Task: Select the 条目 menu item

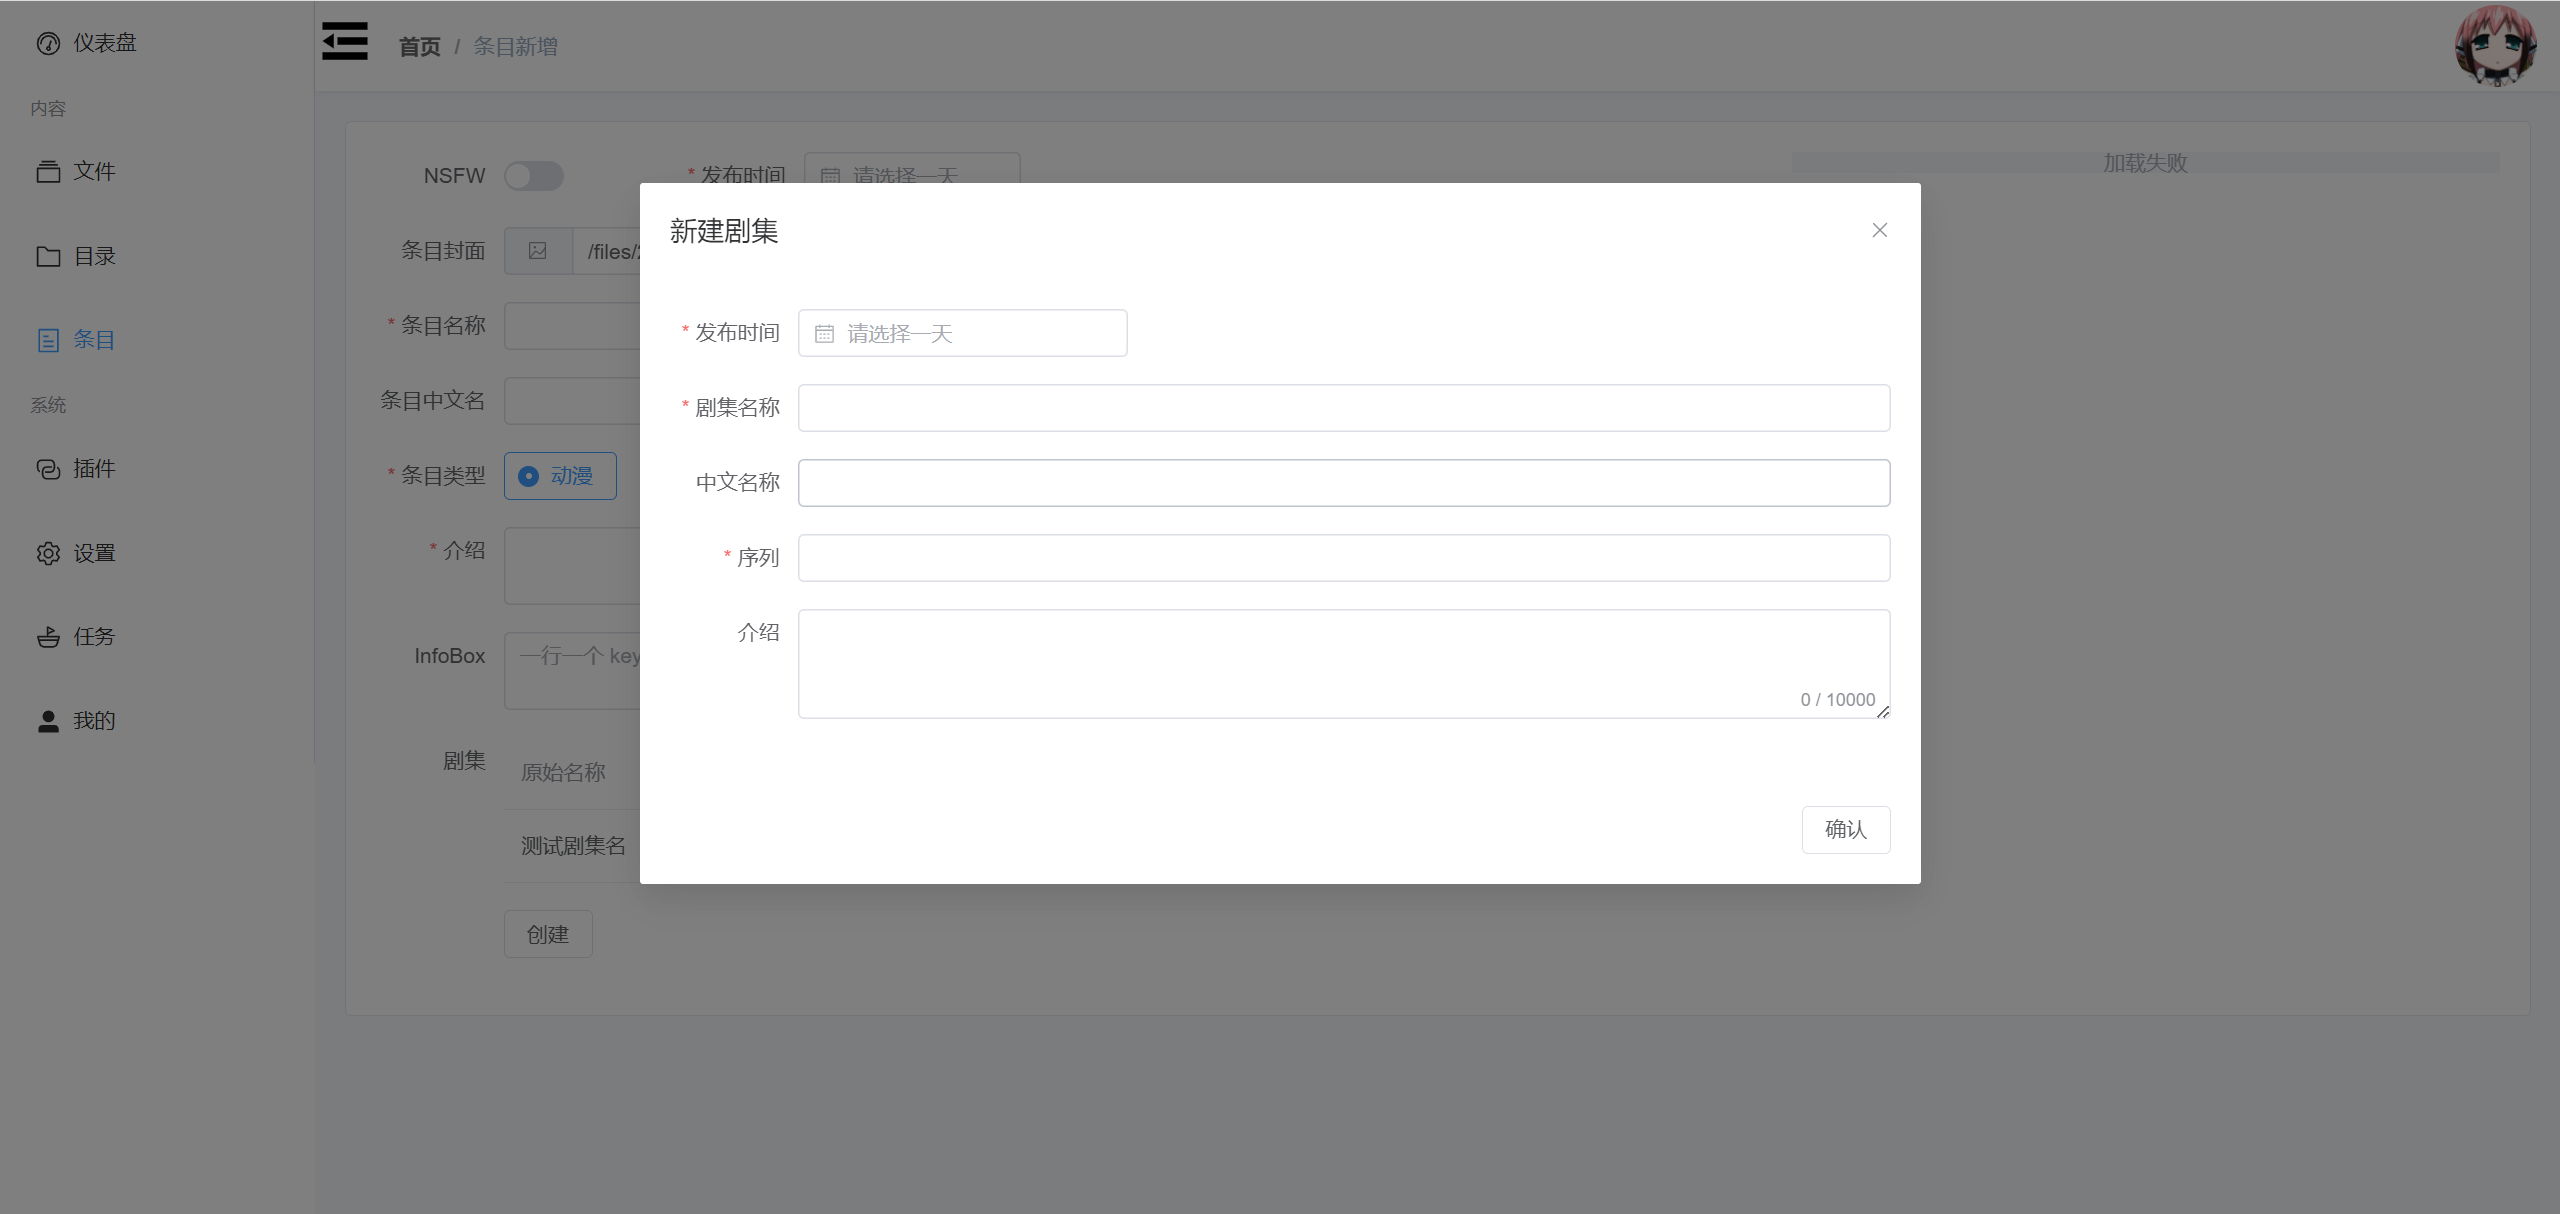Action: click(157, 340)
